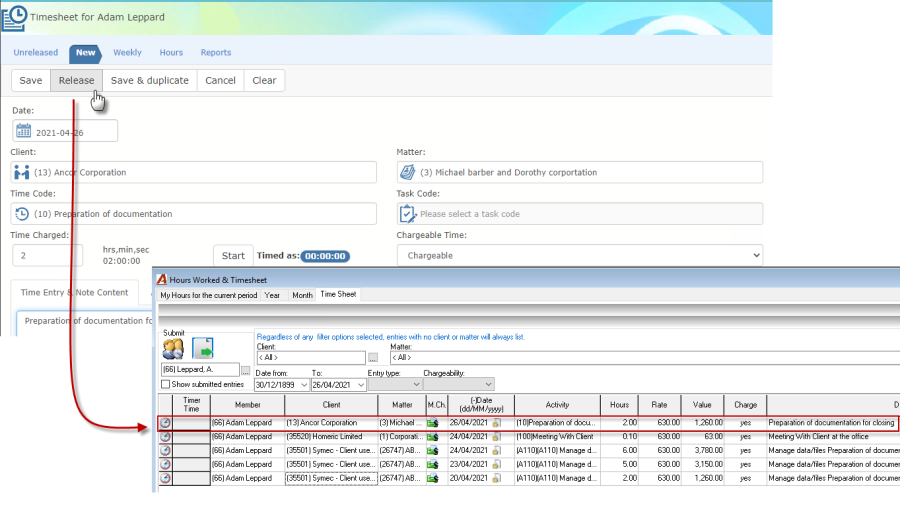Sort by the Hours column header
The image size is (900, 511).
pyautogui.click(x=619, y=405)
